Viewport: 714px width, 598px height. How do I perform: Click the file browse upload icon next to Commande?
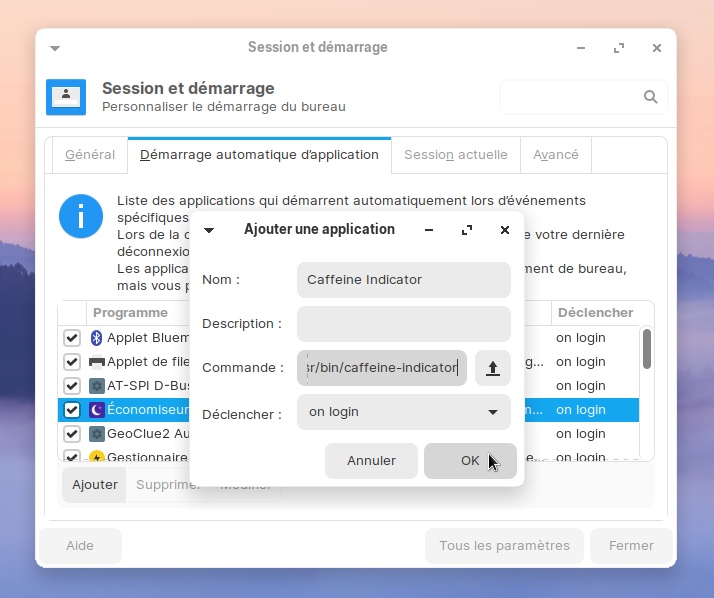(492, 368)
